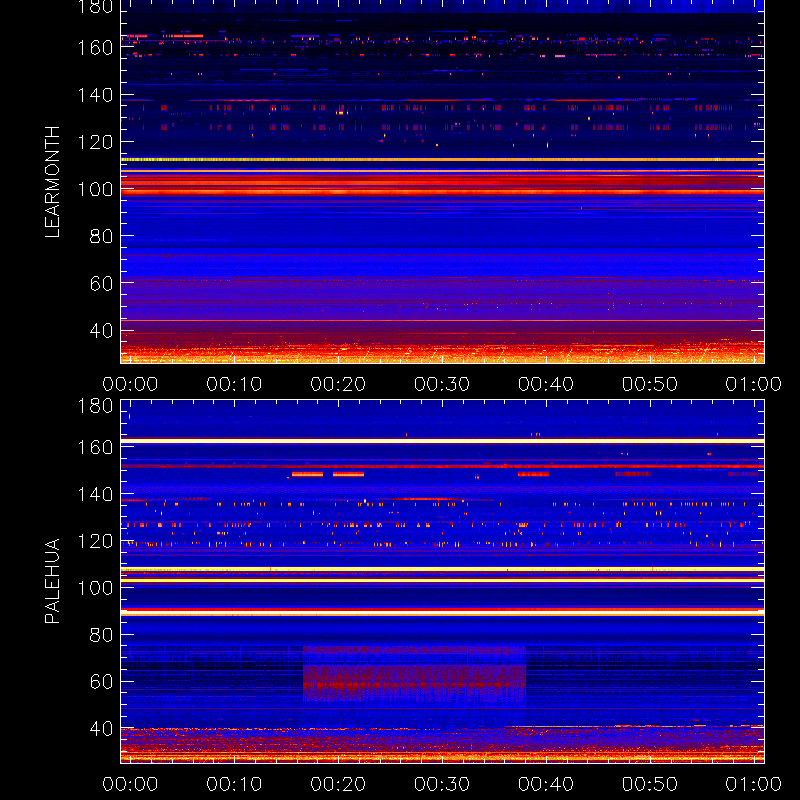Click 00:40 time label under Learmonth plot

546,384
